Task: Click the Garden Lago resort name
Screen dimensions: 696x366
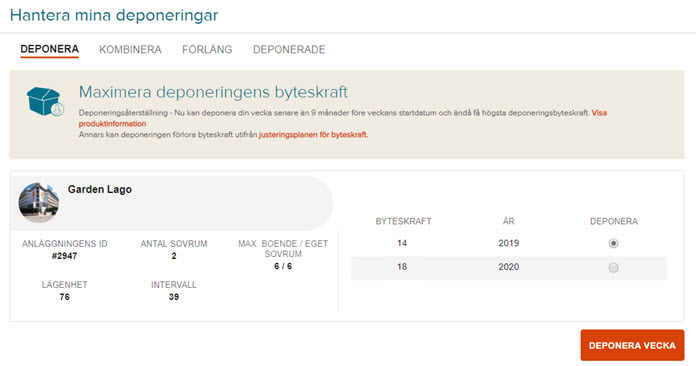Action: pos(100,189)
